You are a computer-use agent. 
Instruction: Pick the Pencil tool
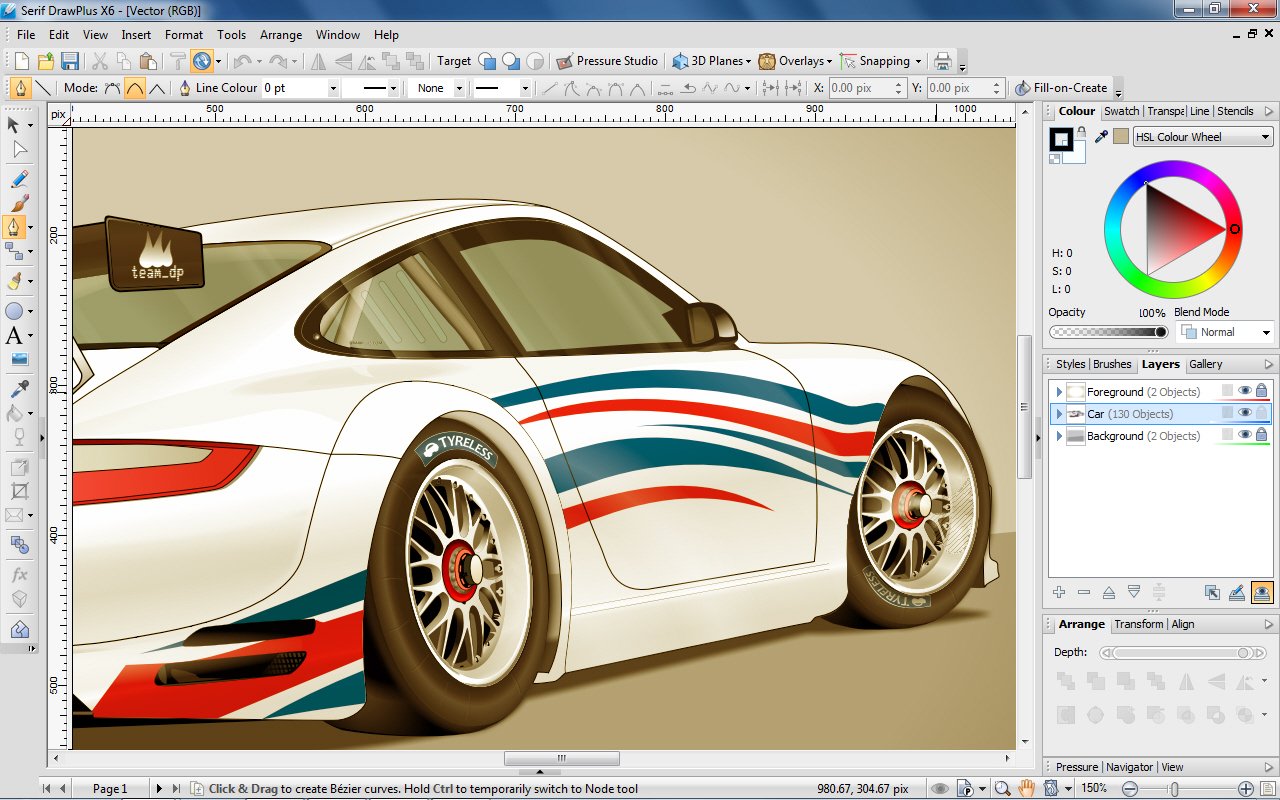pos(18,179)
